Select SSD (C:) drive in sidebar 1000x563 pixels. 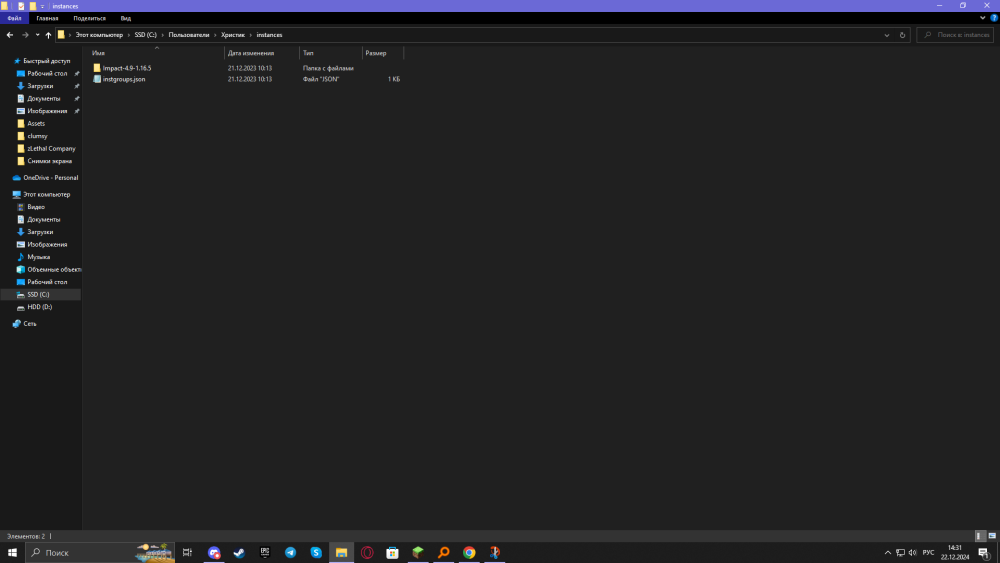click(38, 295)
